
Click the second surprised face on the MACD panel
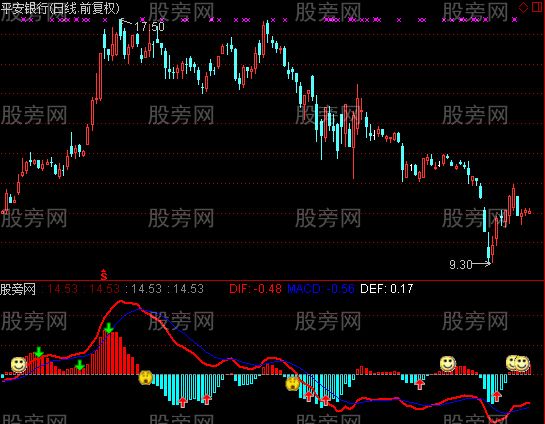pos(293,384)
